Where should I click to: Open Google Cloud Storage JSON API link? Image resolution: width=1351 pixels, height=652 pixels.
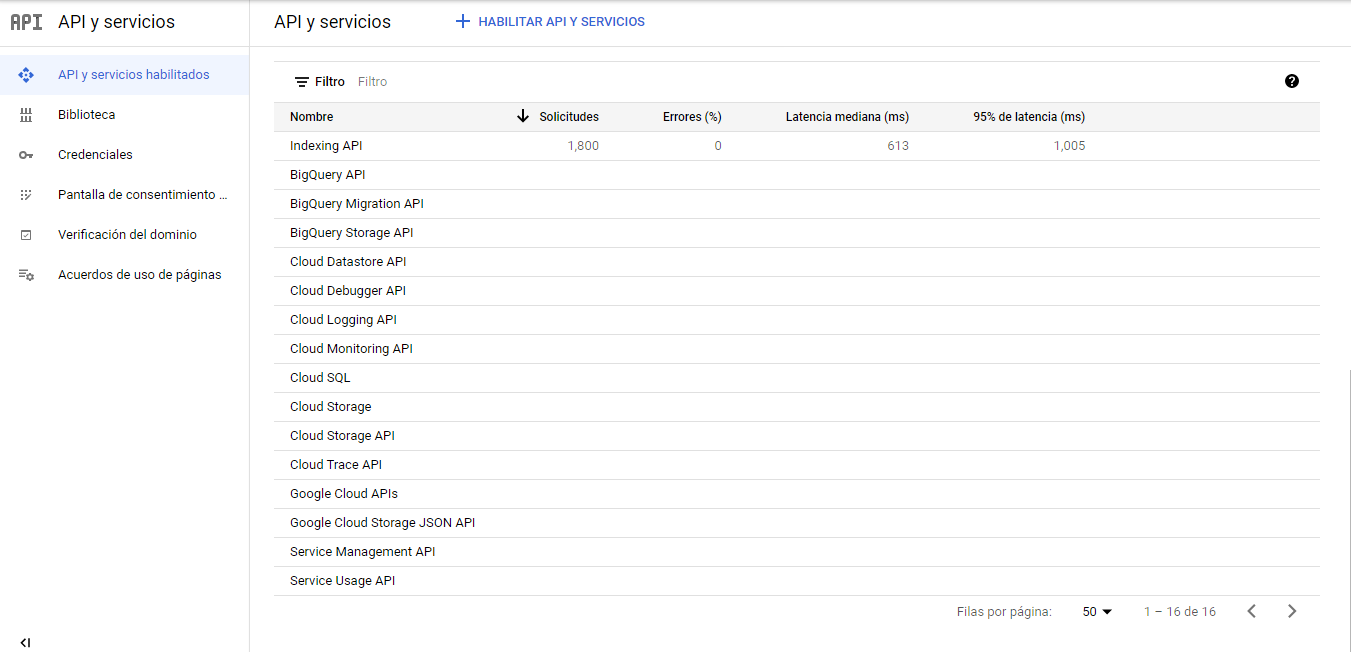(383, 523)
